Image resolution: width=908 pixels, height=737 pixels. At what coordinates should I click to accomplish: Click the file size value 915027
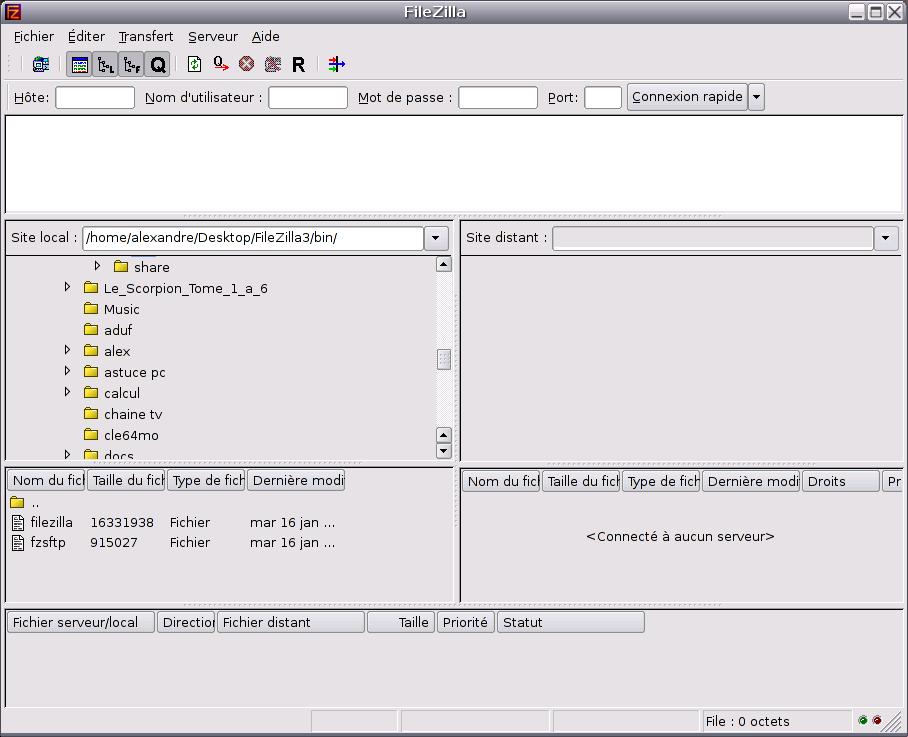(x=114, y=543)
